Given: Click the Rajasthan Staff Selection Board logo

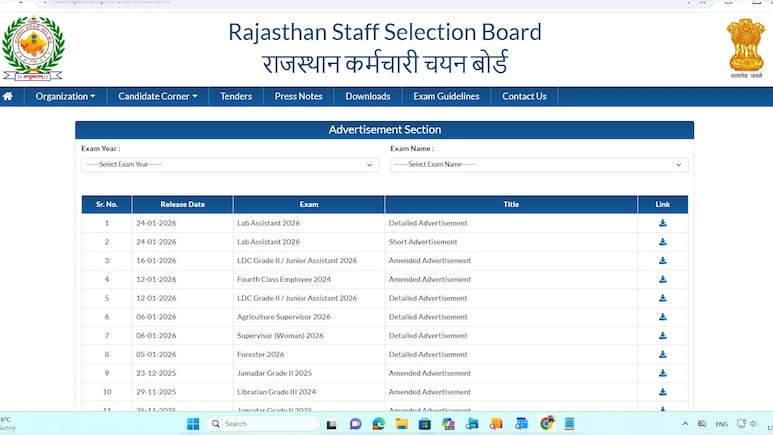Looking at the screenshot, I should [33, 48].
